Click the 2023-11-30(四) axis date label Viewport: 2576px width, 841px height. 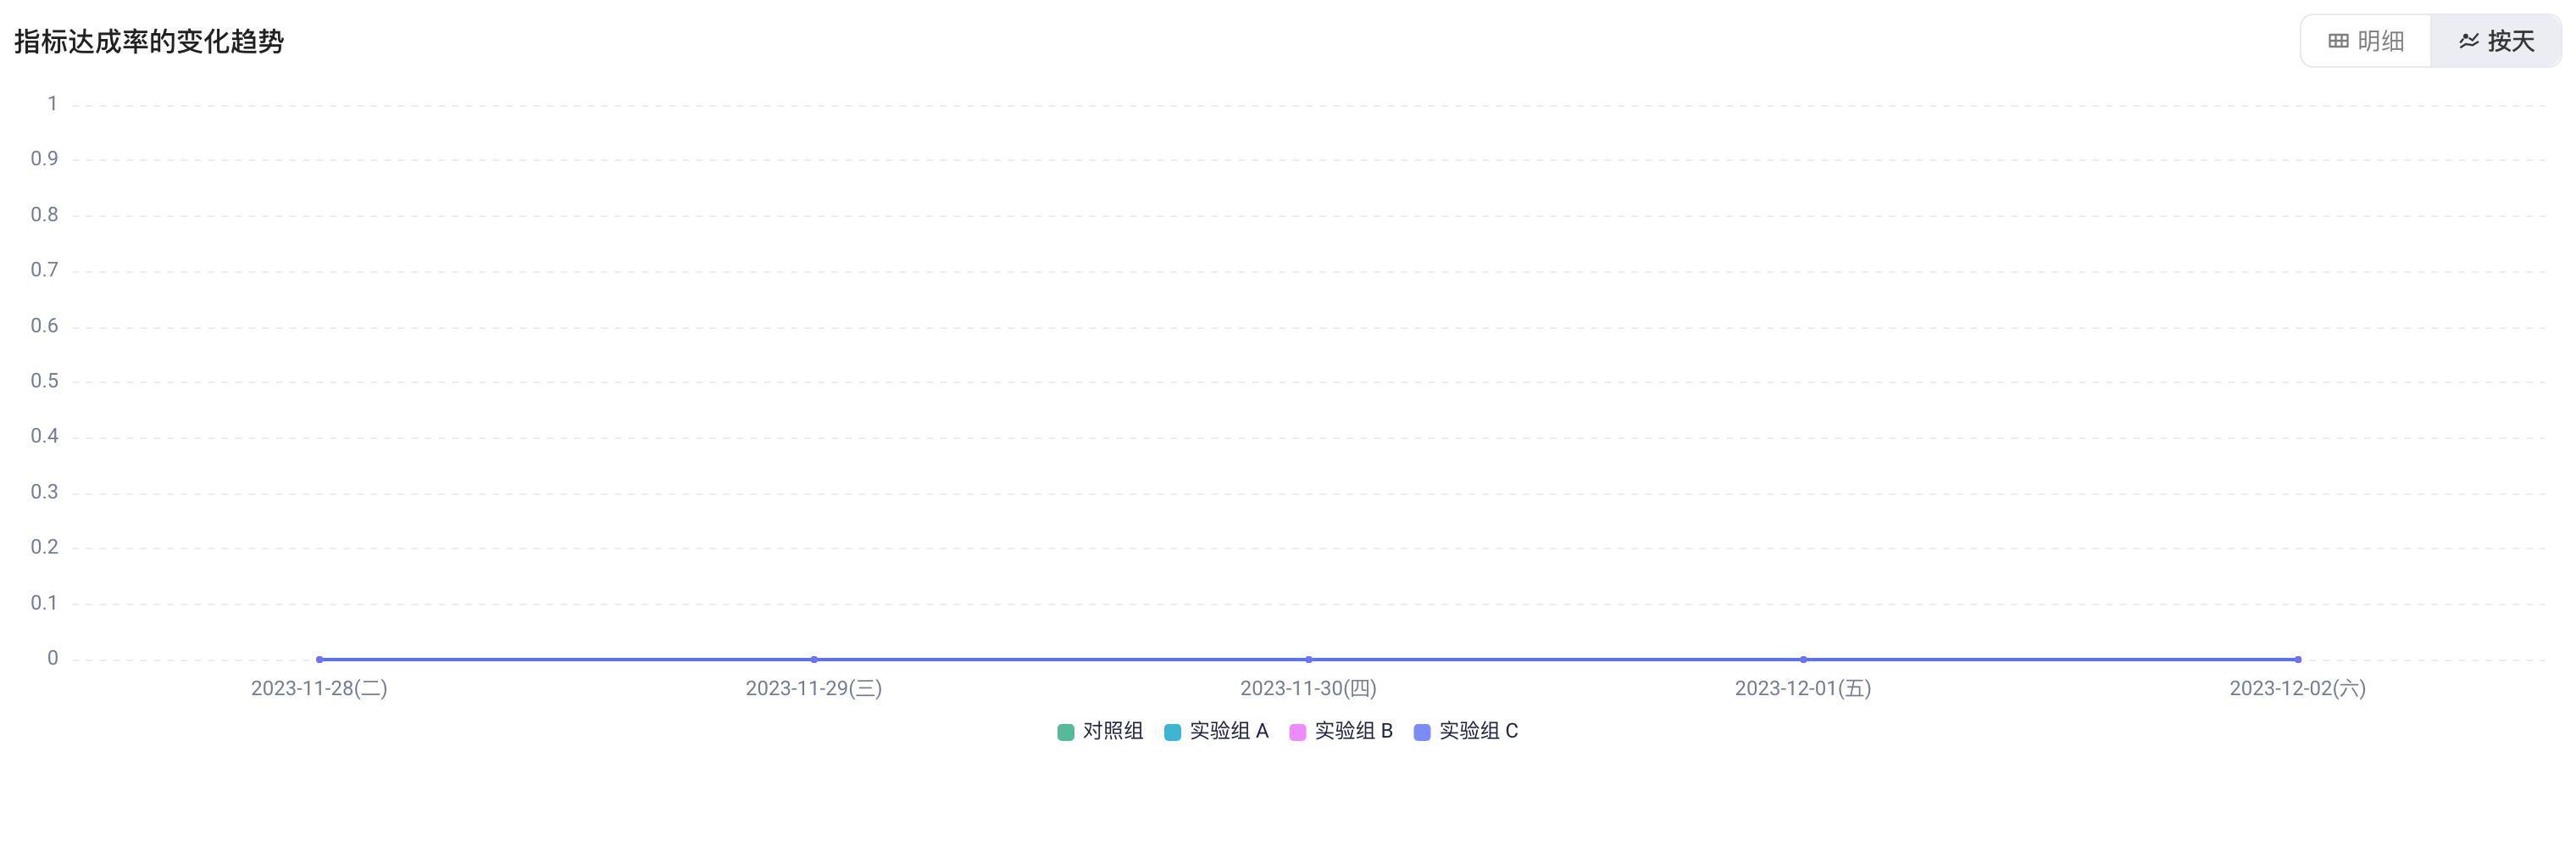pos(1308,688)
